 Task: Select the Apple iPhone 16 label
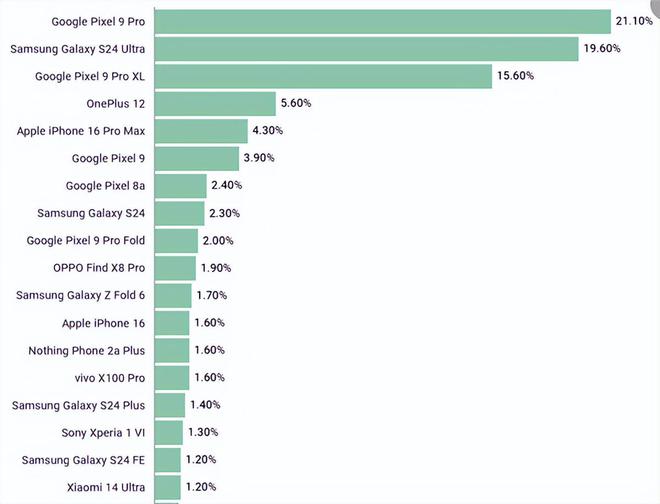tap(104, 323)
